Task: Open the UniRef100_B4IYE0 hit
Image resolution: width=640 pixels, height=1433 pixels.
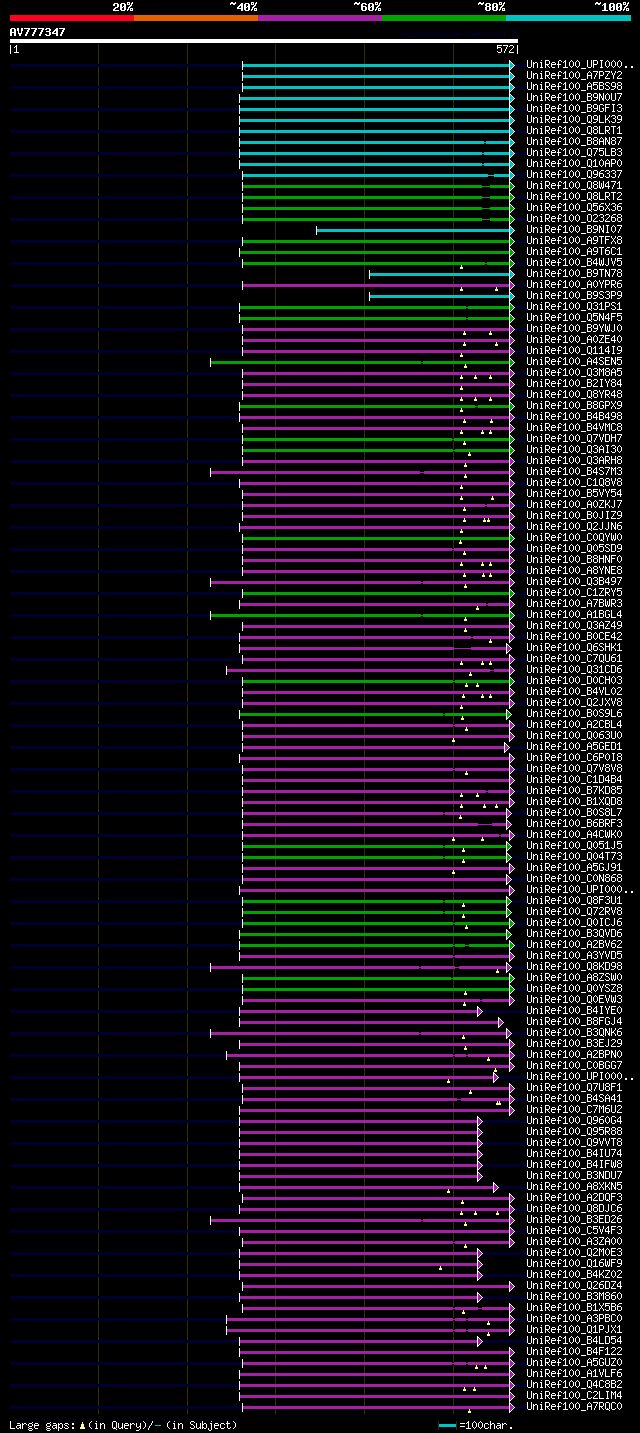Action: [x=574, y=1011]
